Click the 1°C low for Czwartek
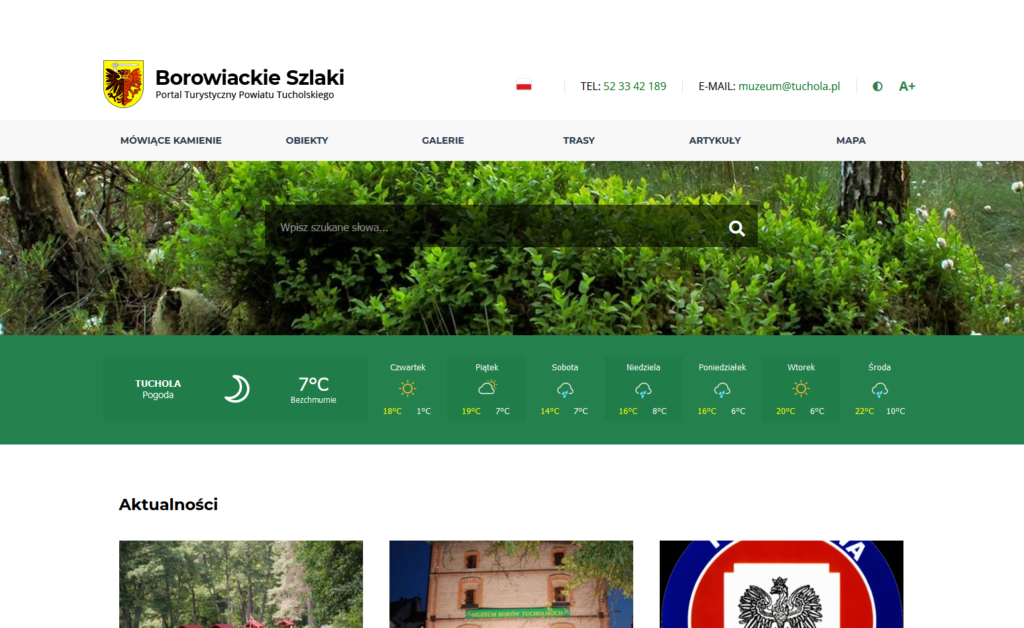Viewport: 1024px width, 628px height. tap(424, 411)
